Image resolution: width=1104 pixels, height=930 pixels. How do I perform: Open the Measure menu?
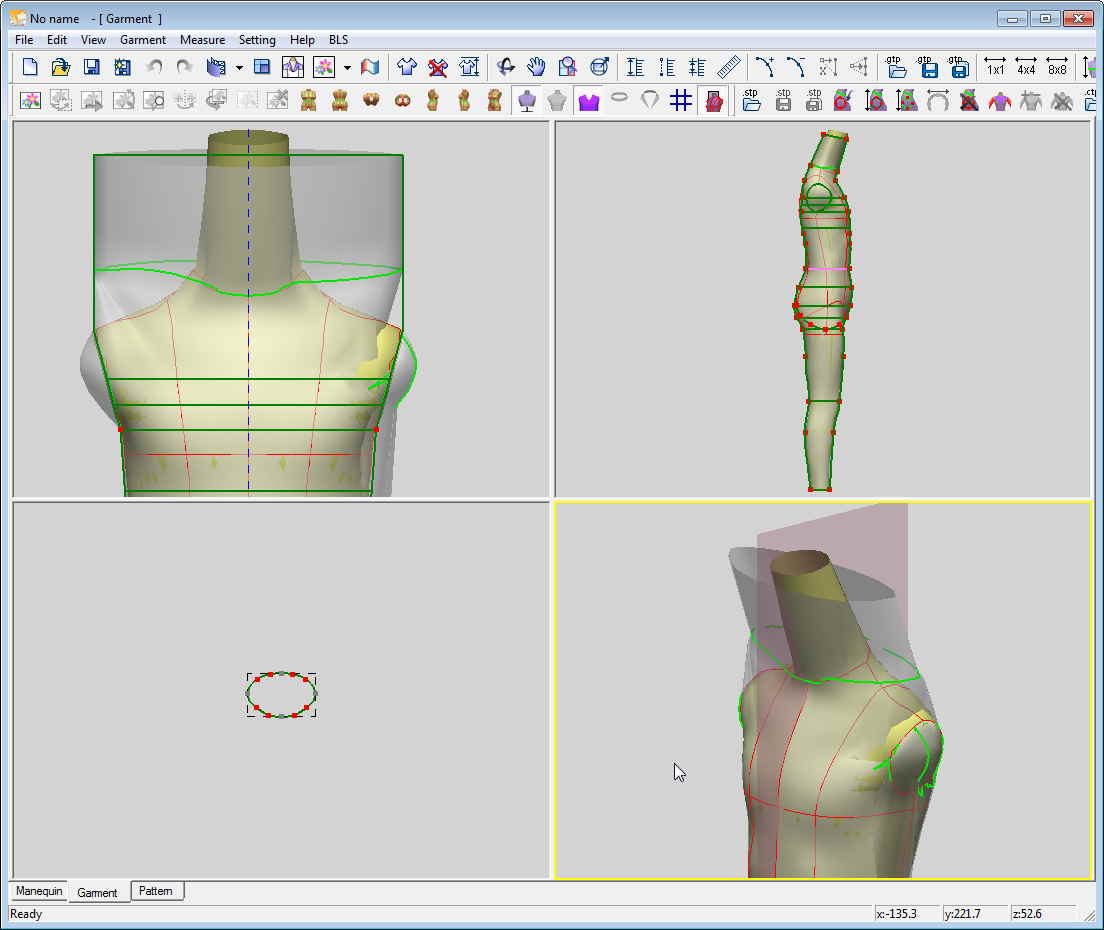click(202, 40)
